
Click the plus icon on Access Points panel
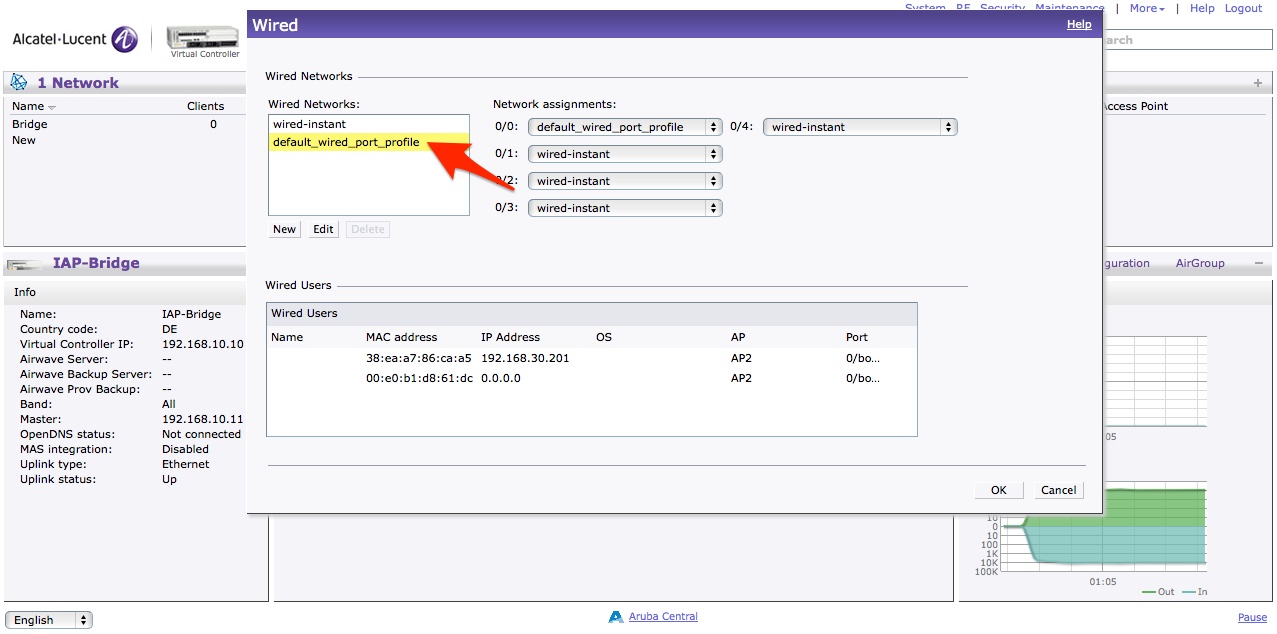click(x=1257, y=83)
